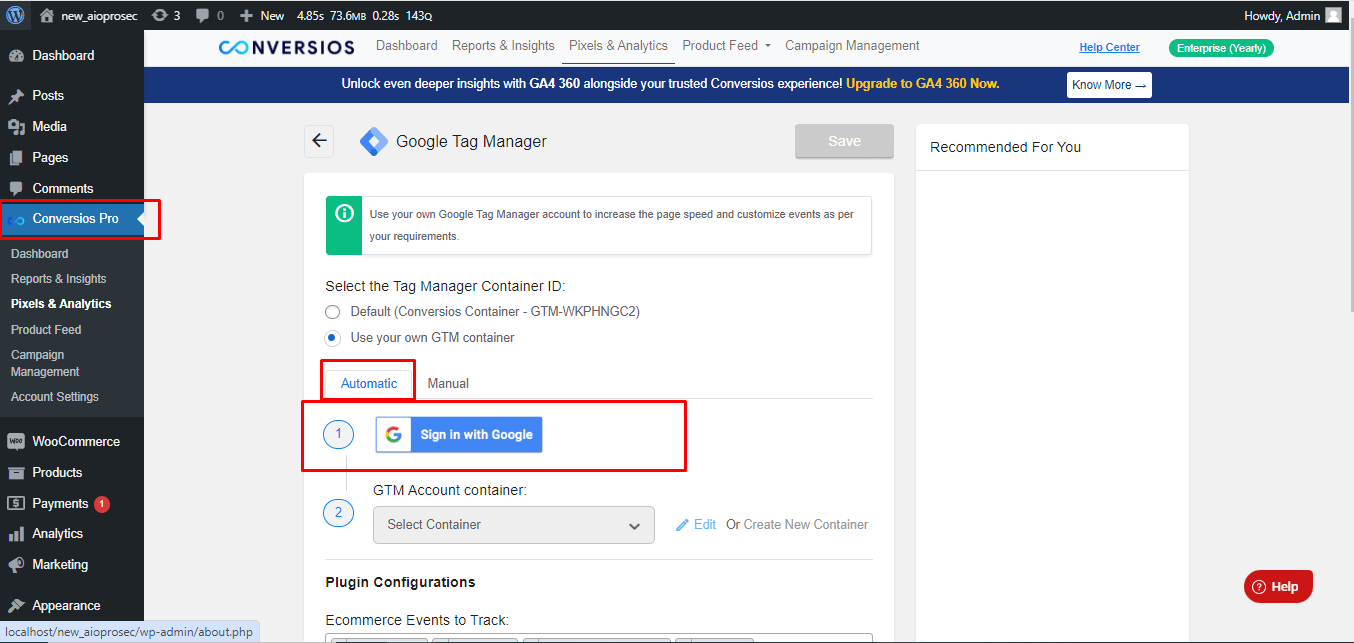Click the Save button
This screenshot has width=1354, height=643.
[x=844, y=141]
